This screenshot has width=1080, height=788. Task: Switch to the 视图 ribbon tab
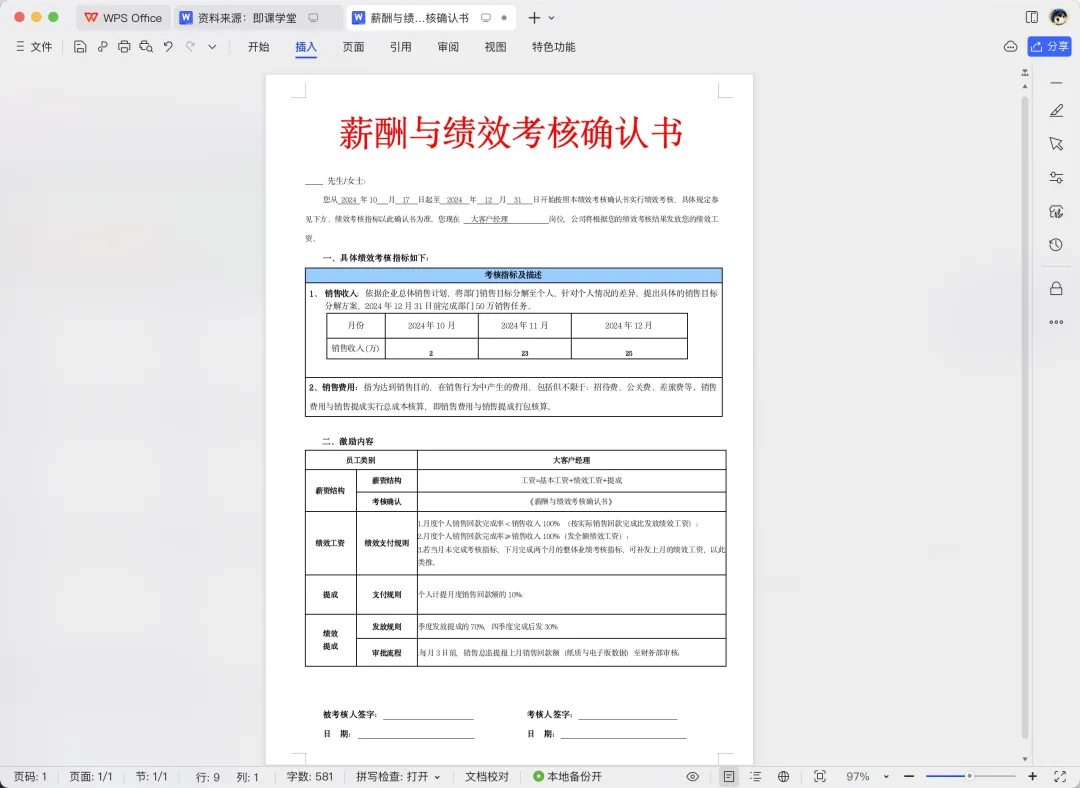[495, 47]
